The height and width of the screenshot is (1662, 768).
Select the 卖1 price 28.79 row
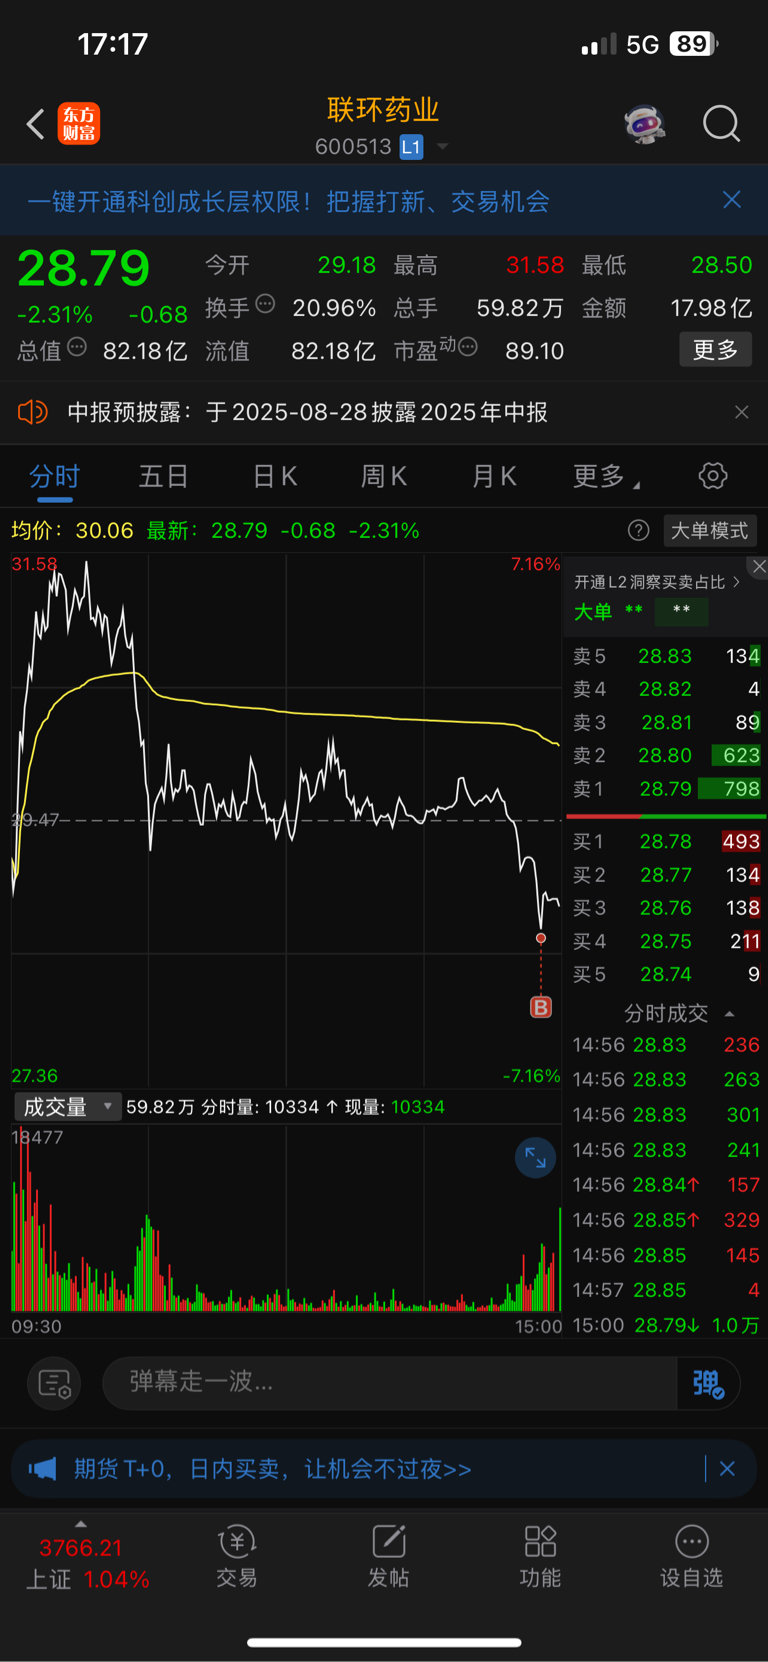pos(666,788)
